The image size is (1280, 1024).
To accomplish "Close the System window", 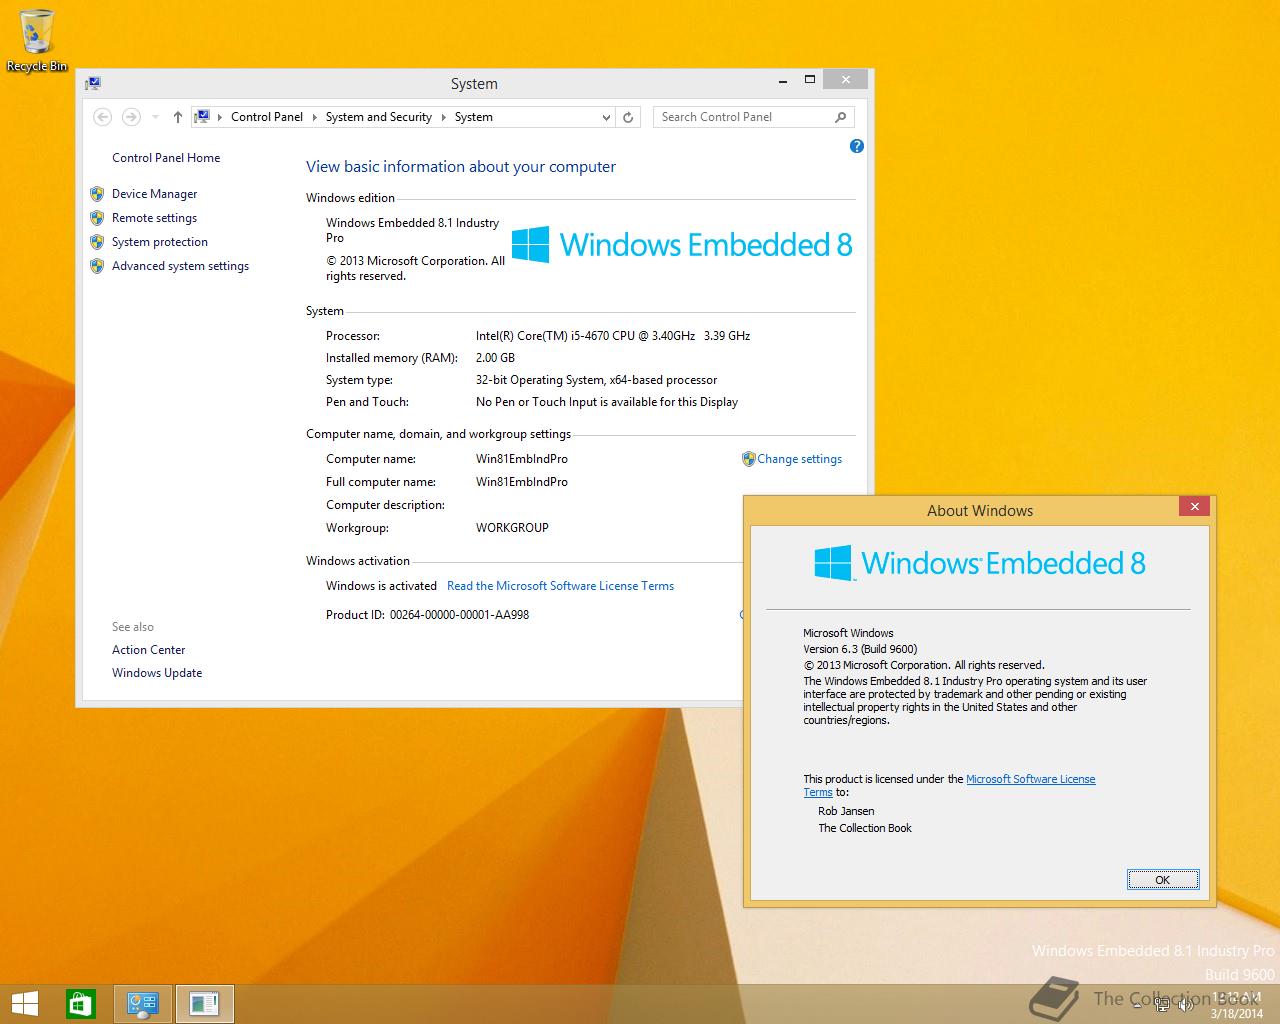I will pos(846,79).
